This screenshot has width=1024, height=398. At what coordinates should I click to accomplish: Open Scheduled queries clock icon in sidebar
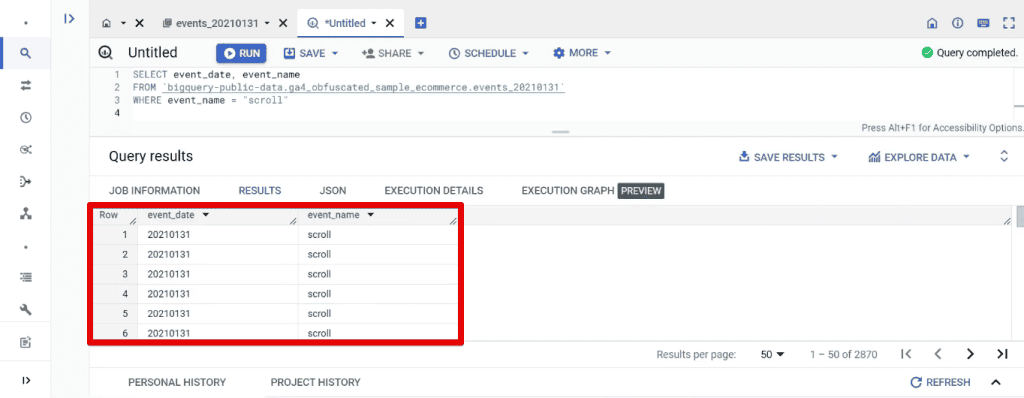tap(25, 118)
